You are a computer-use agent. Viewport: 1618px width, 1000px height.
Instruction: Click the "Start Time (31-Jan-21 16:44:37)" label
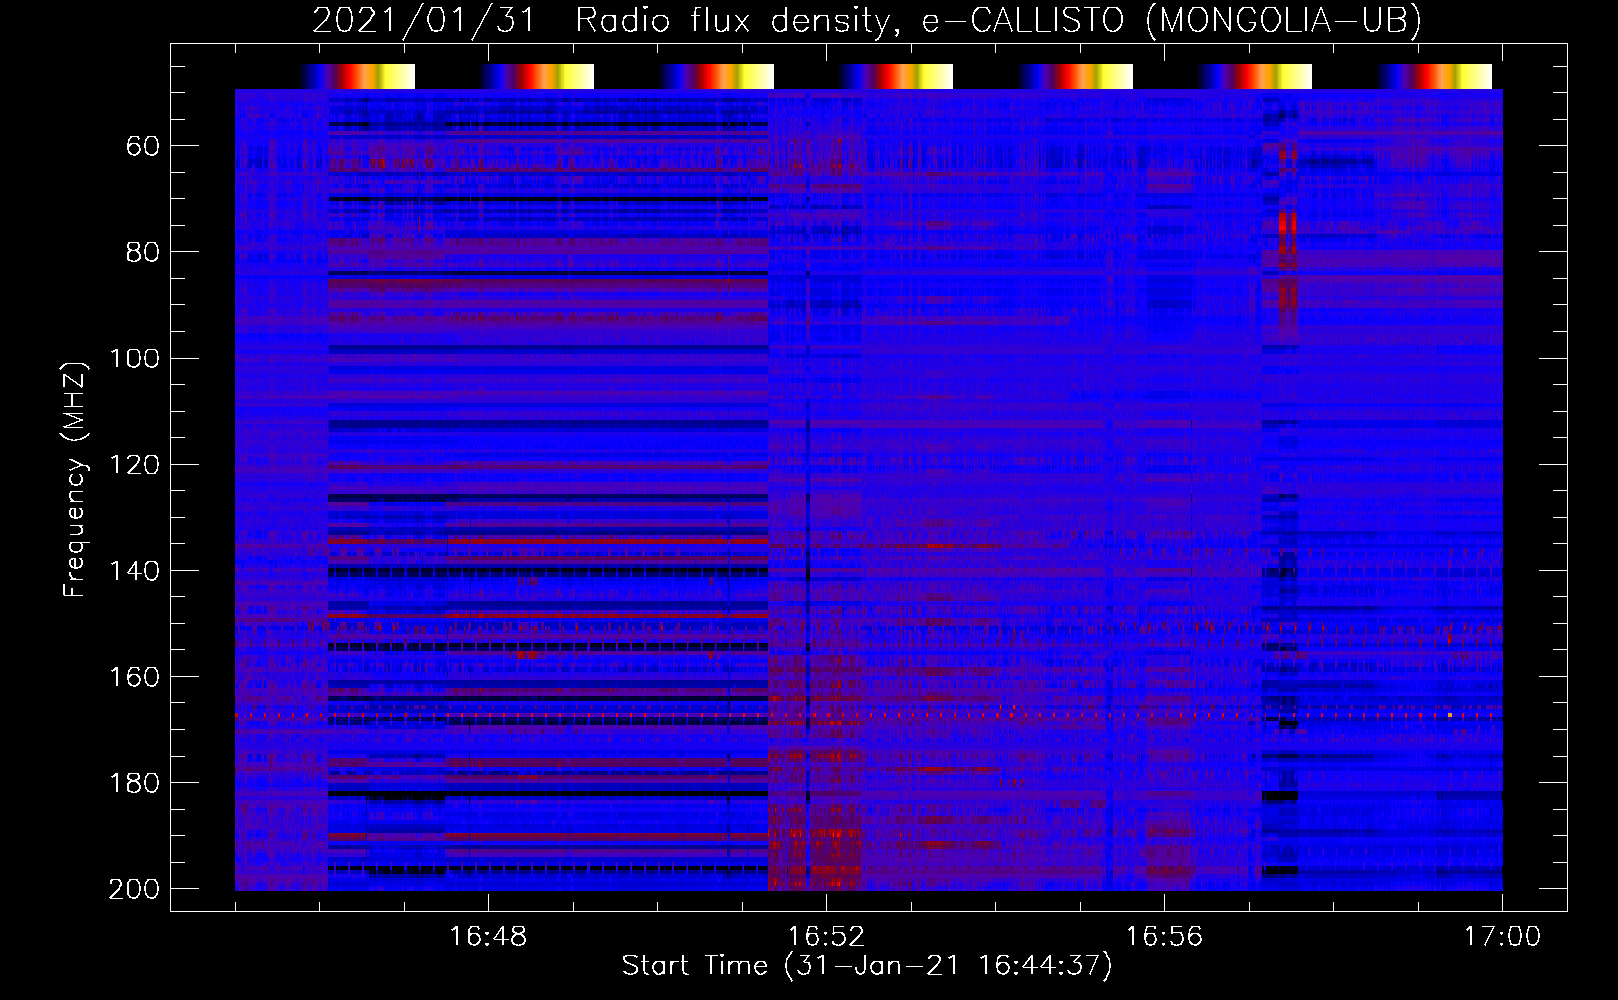coord(867,966)
